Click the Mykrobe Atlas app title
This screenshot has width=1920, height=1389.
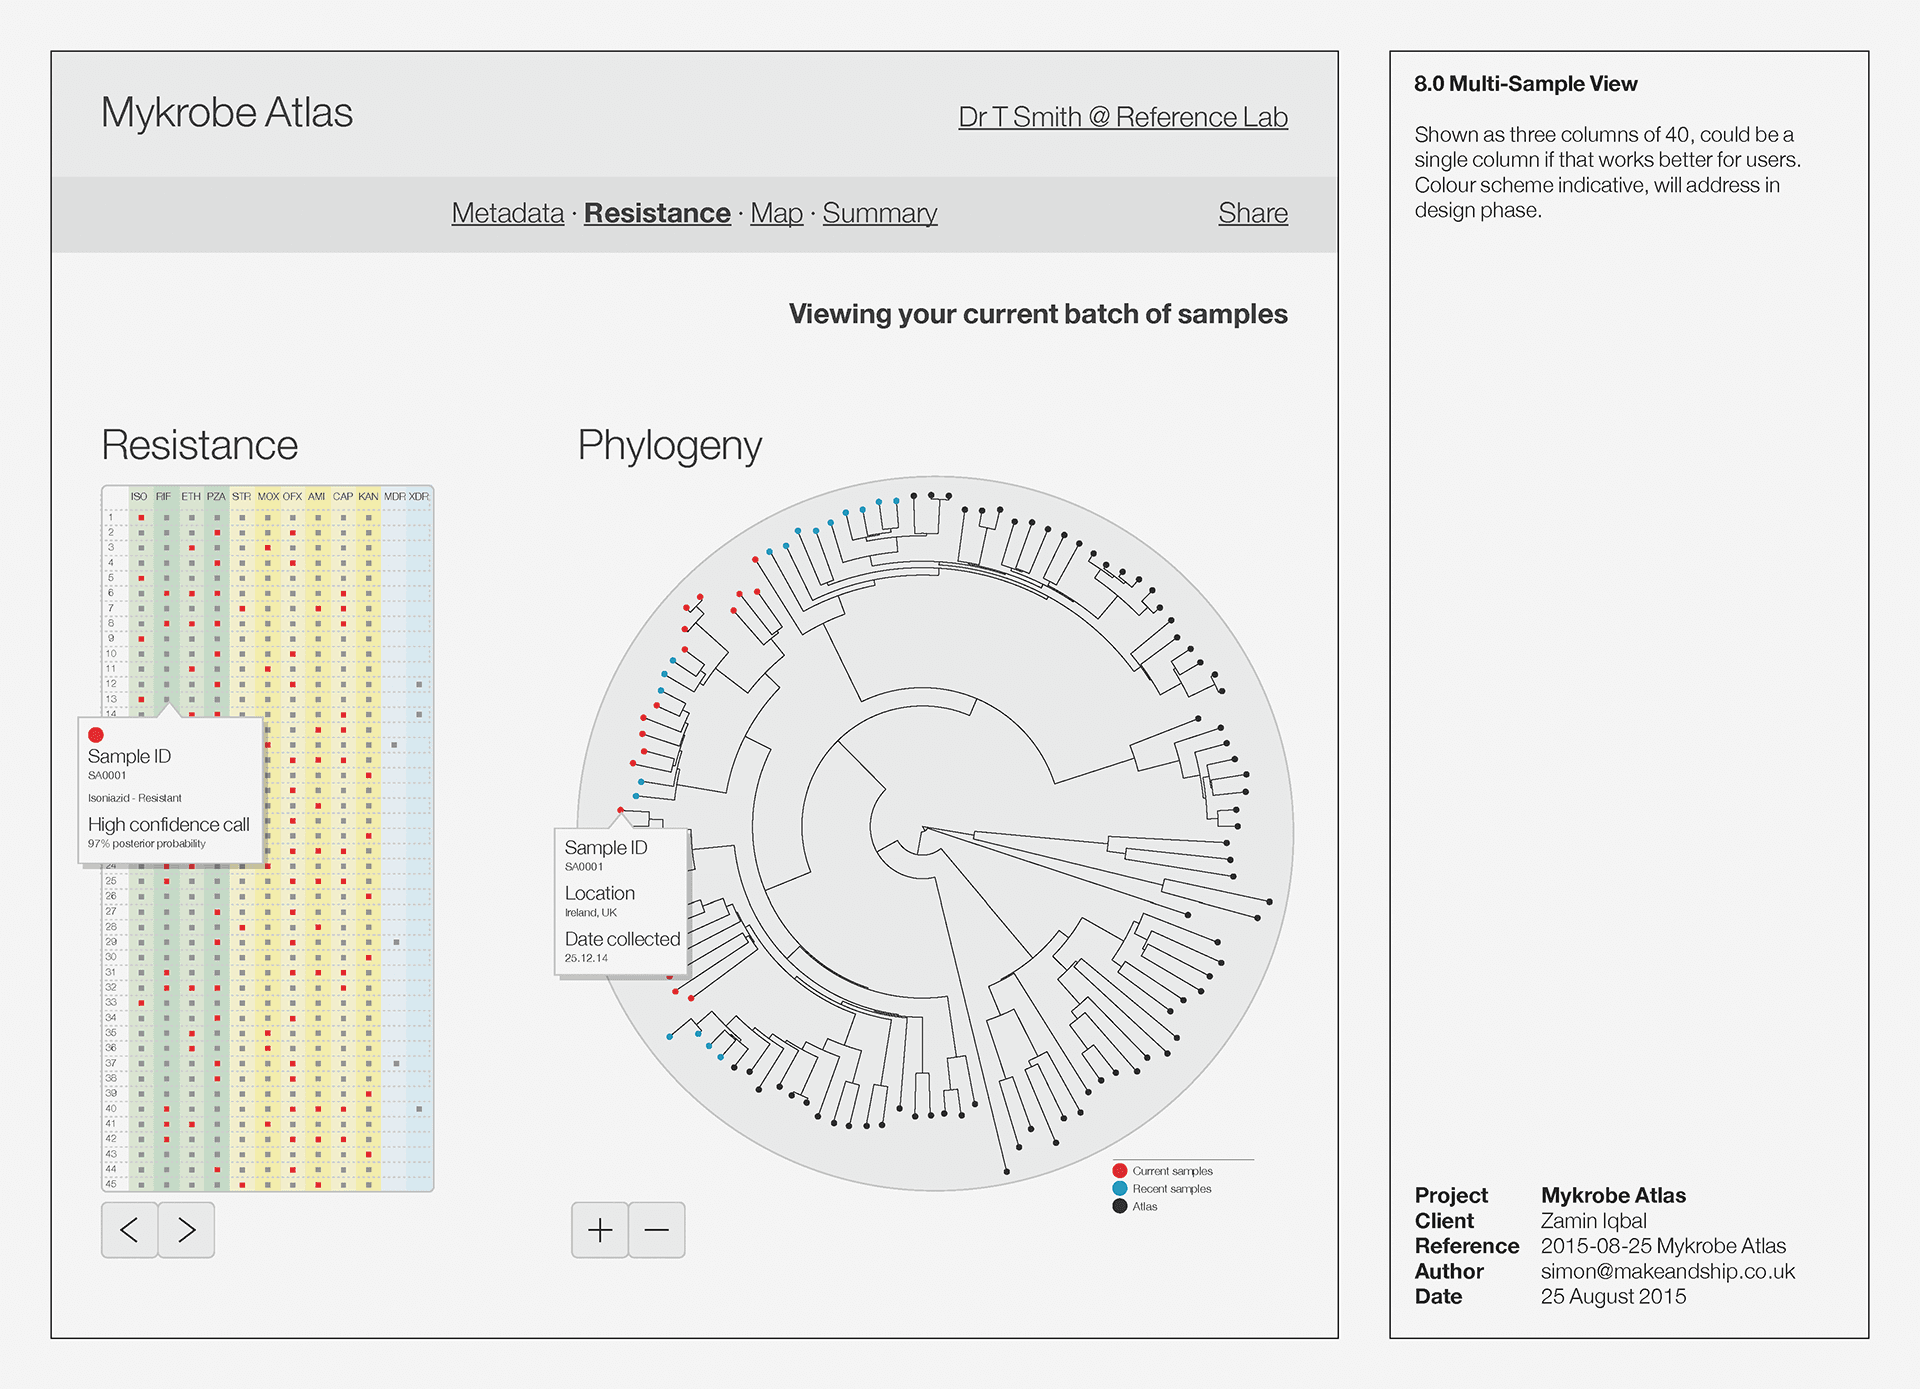tap(227, 112)
